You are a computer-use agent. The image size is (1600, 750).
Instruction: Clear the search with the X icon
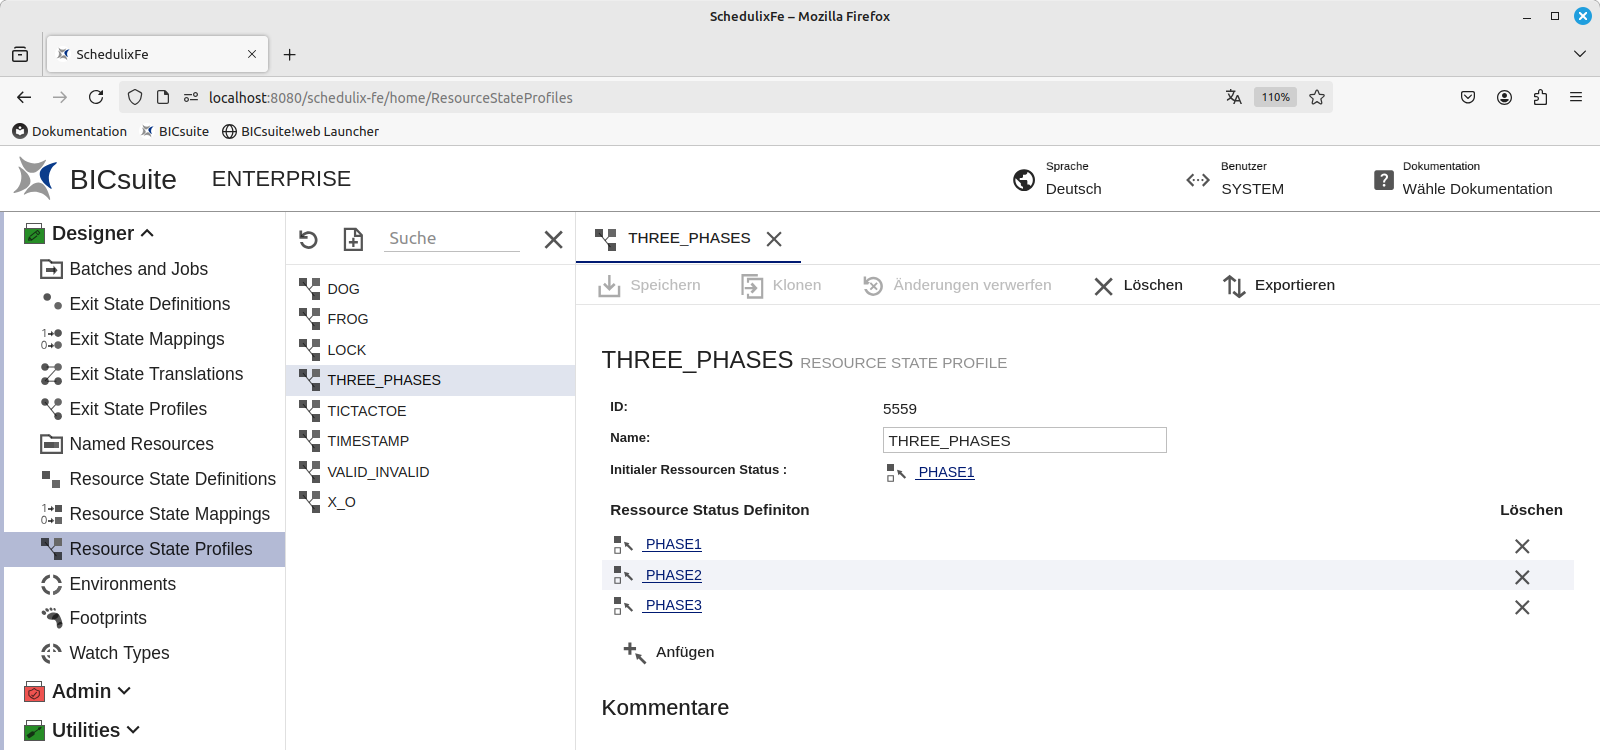click(x=553, y=239)
